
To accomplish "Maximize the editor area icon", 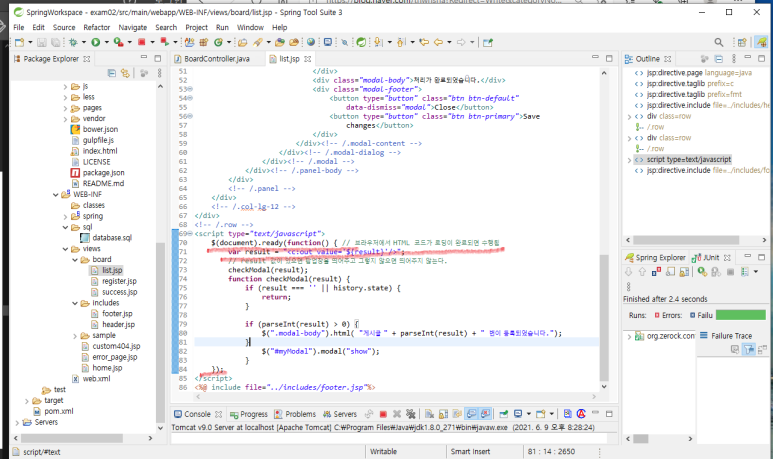I will [609, 58].
